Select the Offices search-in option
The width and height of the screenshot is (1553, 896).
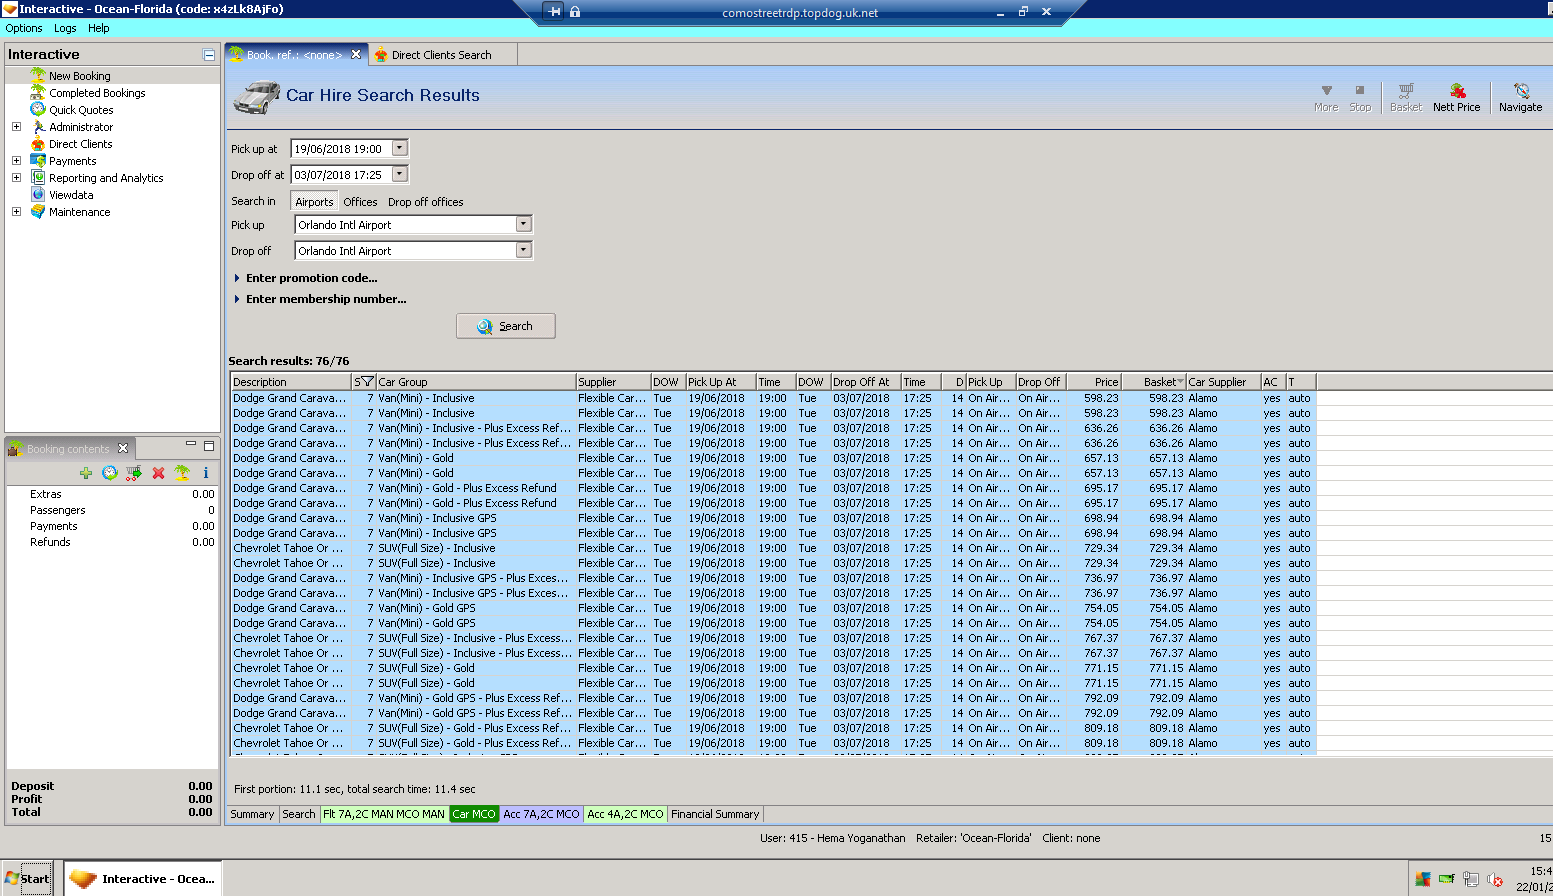tap(360, 202)
